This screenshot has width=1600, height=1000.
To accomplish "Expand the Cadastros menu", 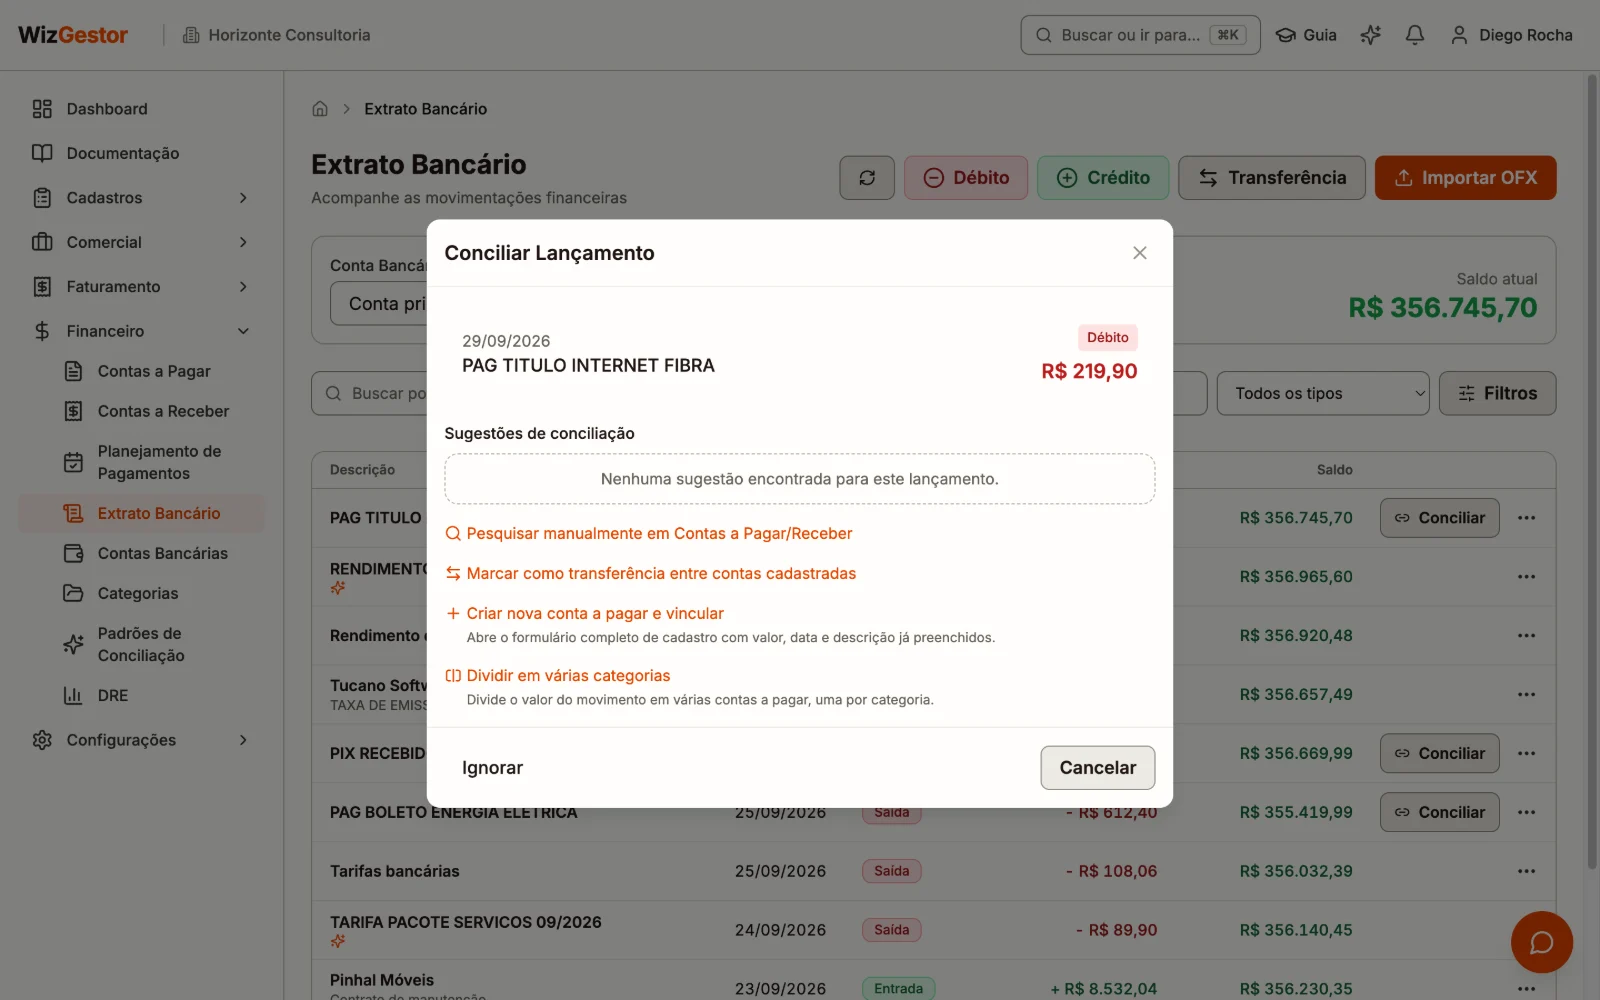I will tap(142, 198).
